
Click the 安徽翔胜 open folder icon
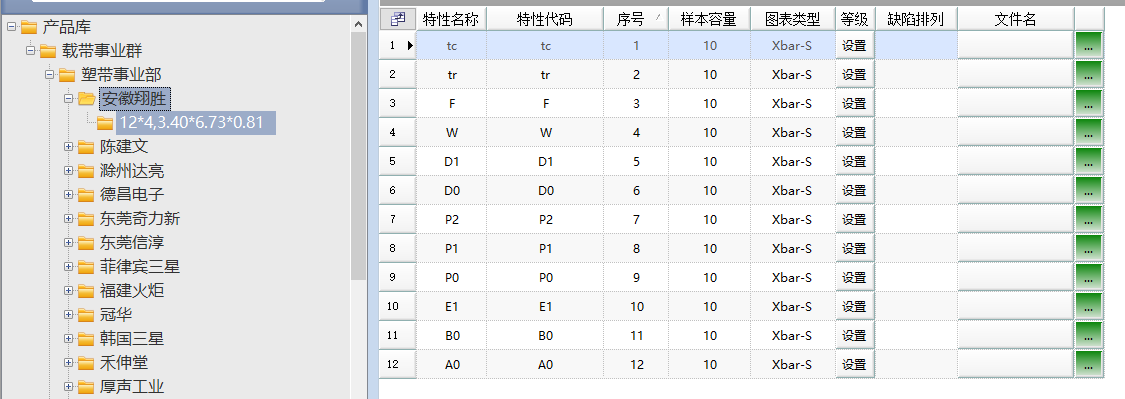click(86, 98)
